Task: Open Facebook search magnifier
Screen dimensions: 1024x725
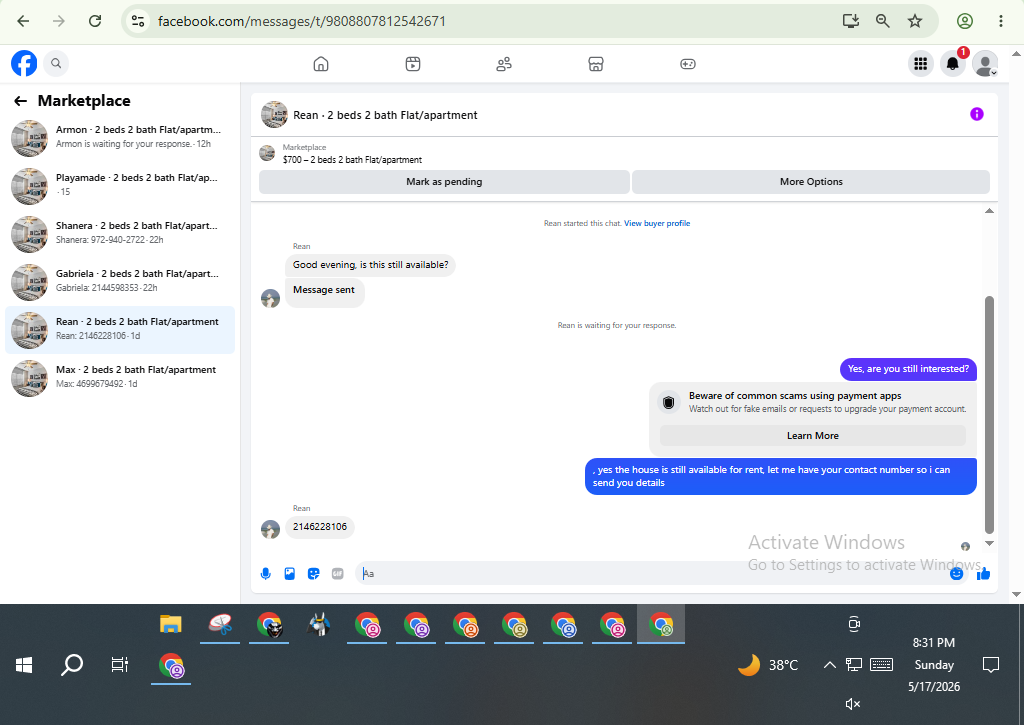Action: pyautogui.click(x=56, y=63)
